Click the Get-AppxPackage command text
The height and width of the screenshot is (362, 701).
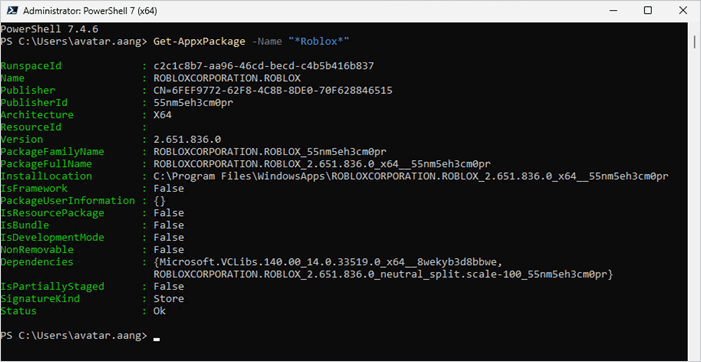(x=199, y=42)
